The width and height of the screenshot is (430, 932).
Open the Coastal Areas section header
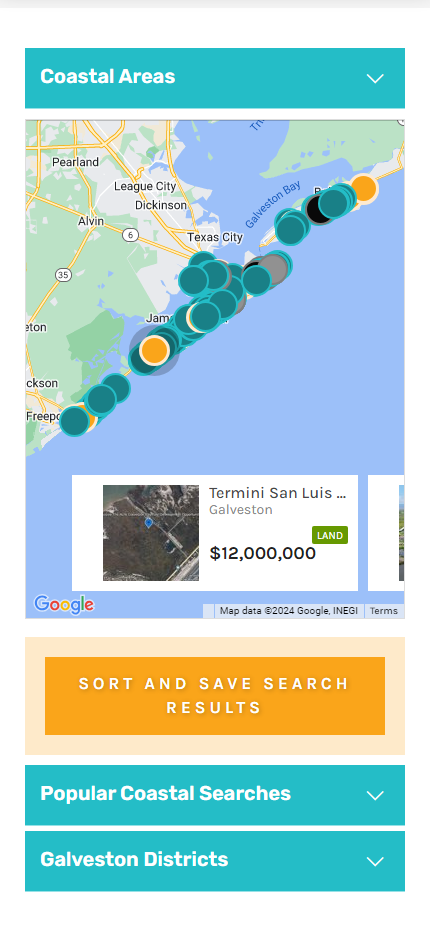[215, 78]
